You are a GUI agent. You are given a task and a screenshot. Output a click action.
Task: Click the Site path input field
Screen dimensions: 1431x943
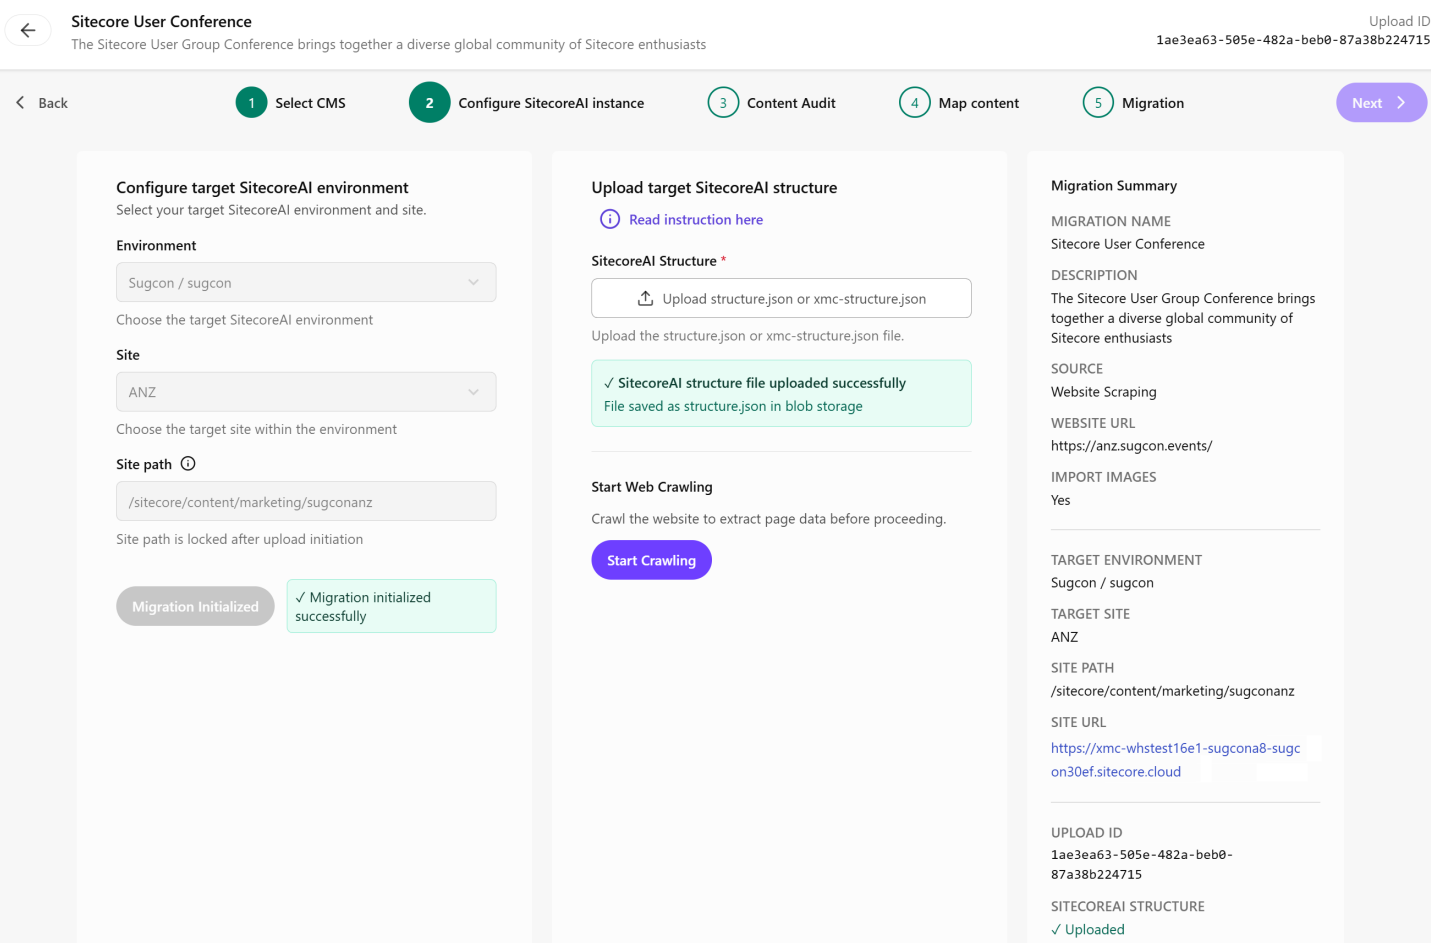click(306, 501)
